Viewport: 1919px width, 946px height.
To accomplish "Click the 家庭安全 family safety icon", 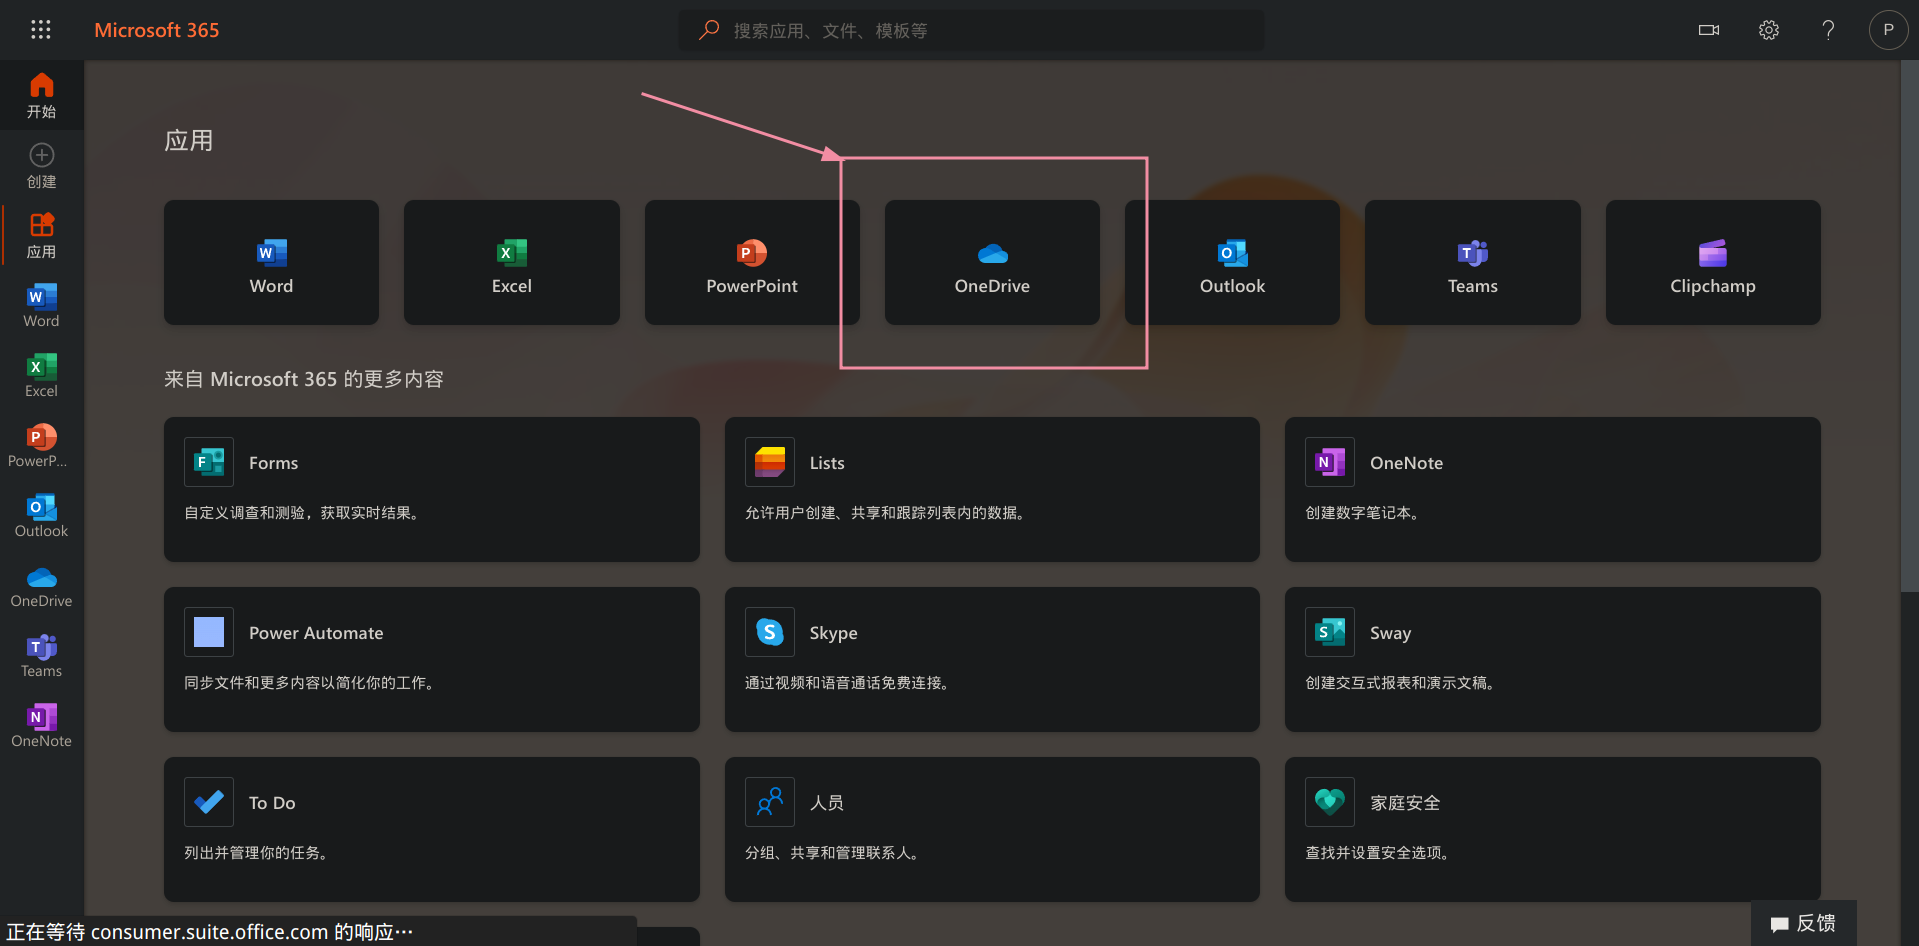I will 1330,802.
